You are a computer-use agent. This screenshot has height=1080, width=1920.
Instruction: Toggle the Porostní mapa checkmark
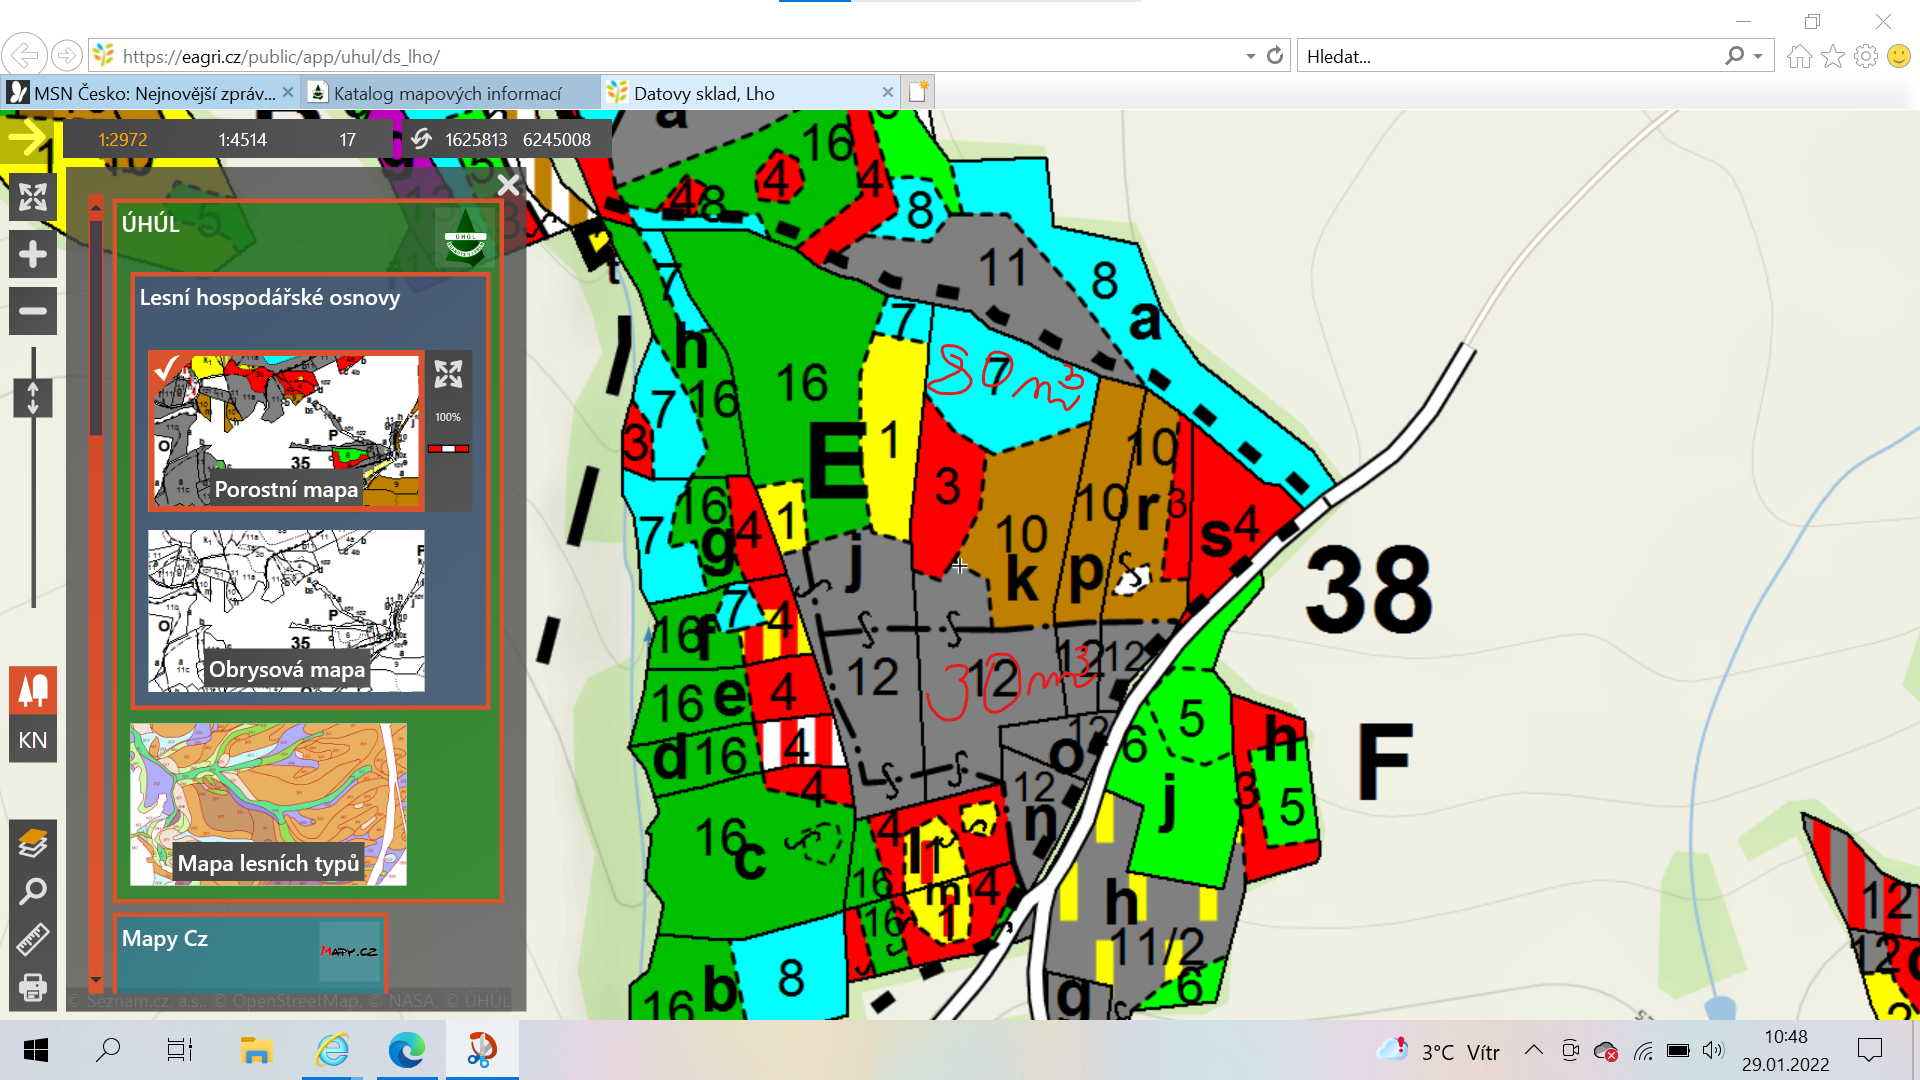167,369
